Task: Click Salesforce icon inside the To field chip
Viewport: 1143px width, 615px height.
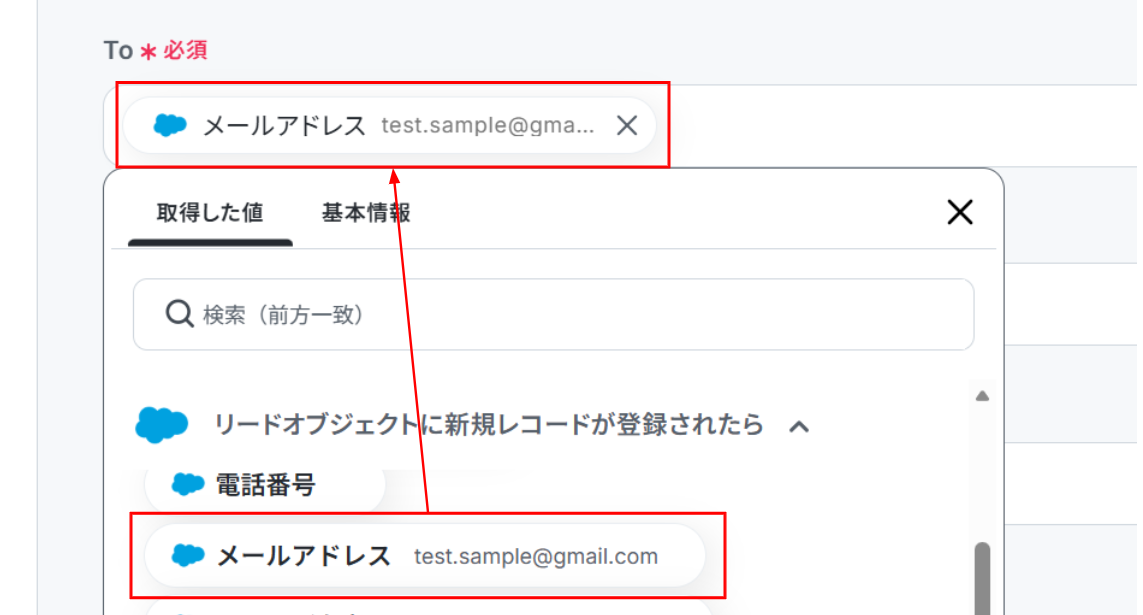Action: click(x=171, y=125)
